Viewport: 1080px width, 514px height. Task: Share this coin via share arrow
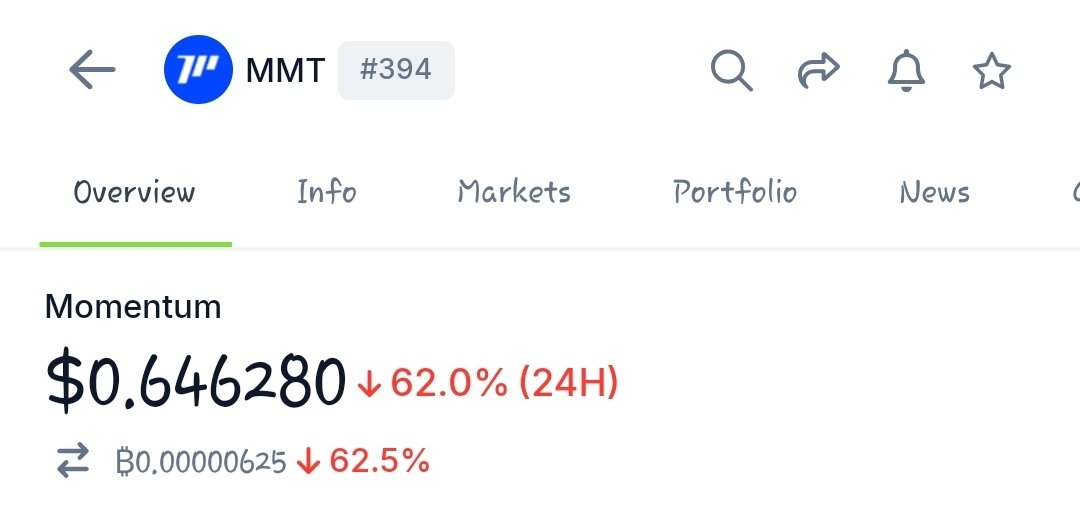coord(818,71)
